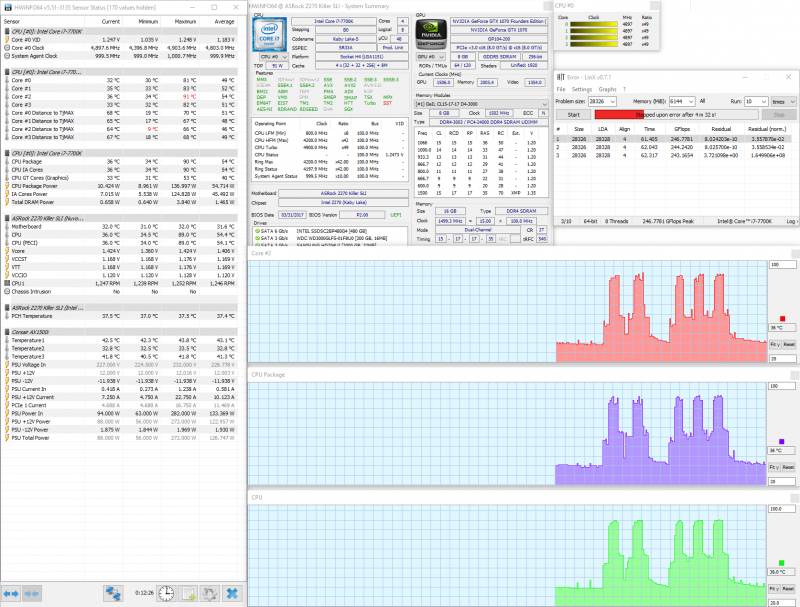Open the HWiNFO sensor settings gear icon
Screen dimensions: 800x607
[209, 594]
